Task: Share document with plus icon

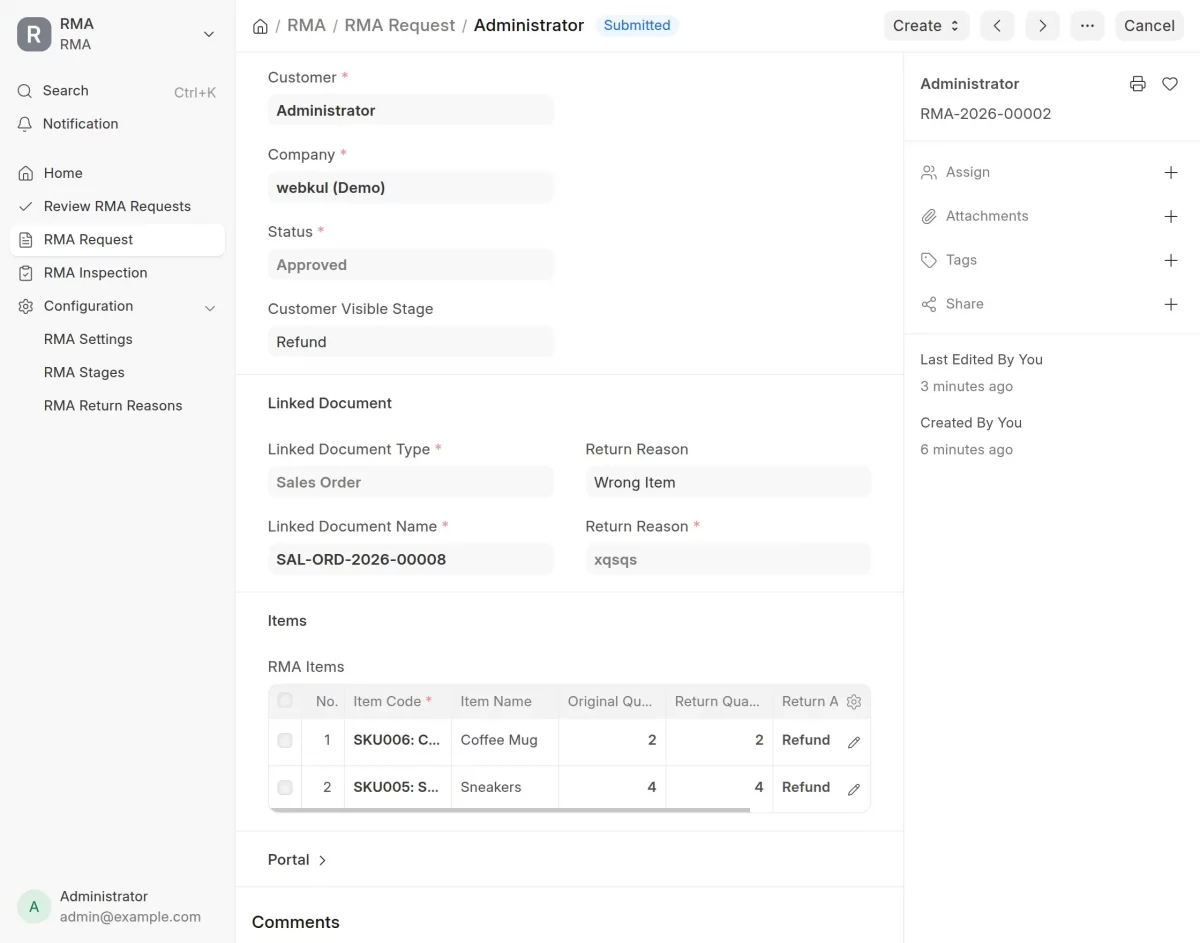Action: click(x=1171, y=305)
